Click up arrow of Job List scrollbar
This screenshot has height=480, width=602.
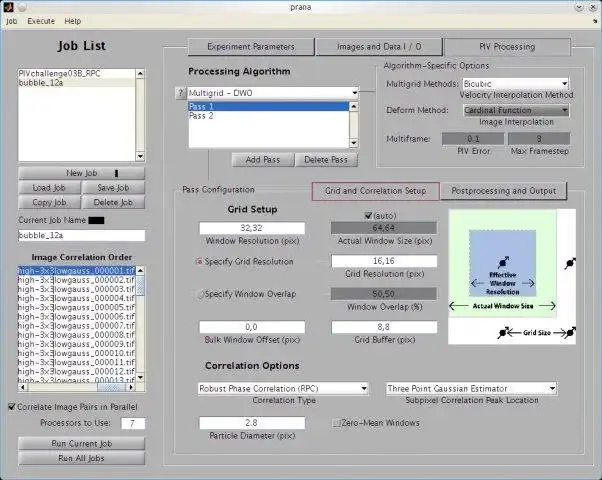(140, 73)
